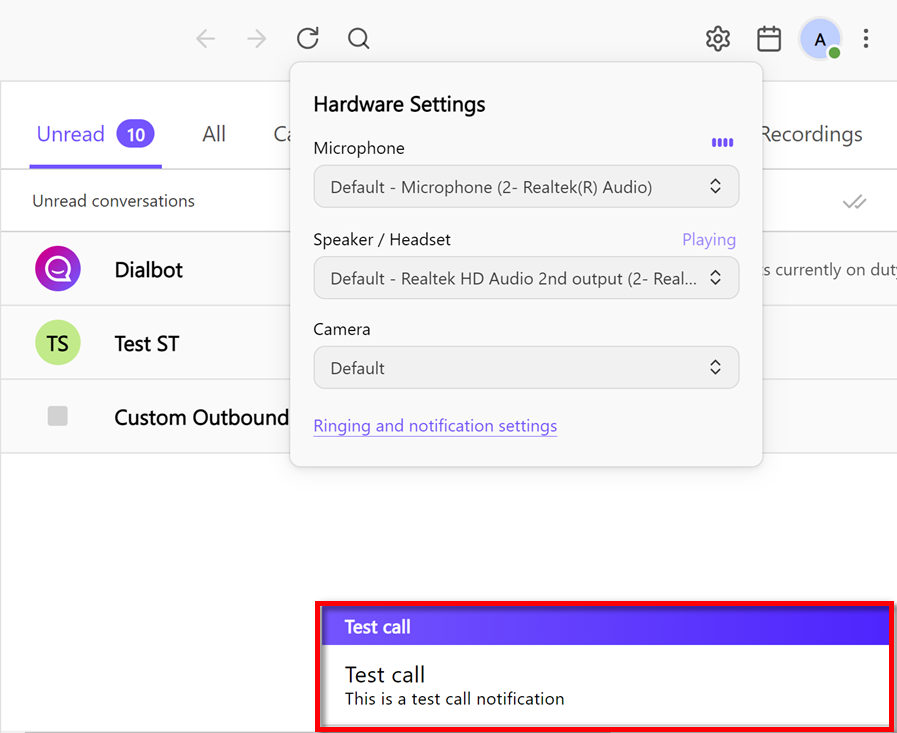Open the Microphone device dropdown
897x733 pixels.
[526, 186]
